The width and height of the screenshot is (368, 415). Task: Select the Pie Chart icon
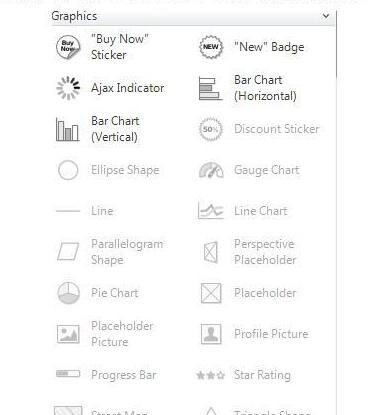point(68,293)
